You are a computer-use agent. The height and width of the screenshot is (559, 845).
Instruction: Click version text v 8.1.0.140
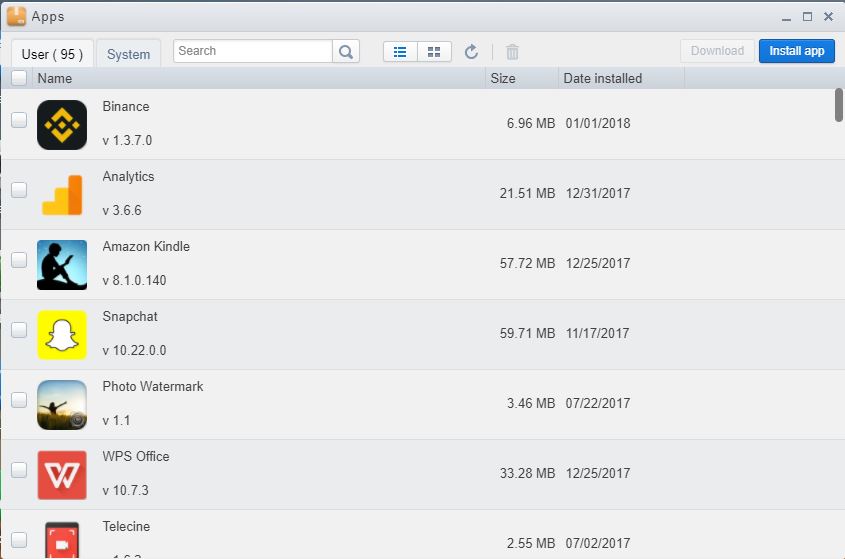pyautogui.click(x=134, y=280)
